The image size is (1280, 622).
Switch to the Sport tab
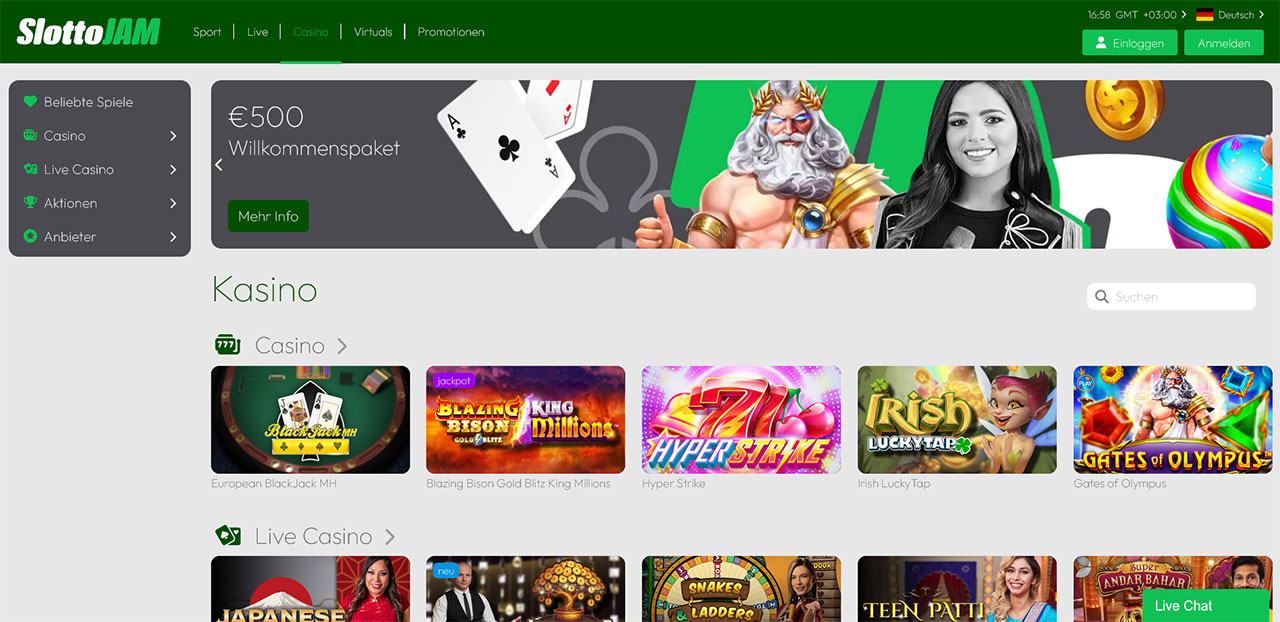point(207,32)
